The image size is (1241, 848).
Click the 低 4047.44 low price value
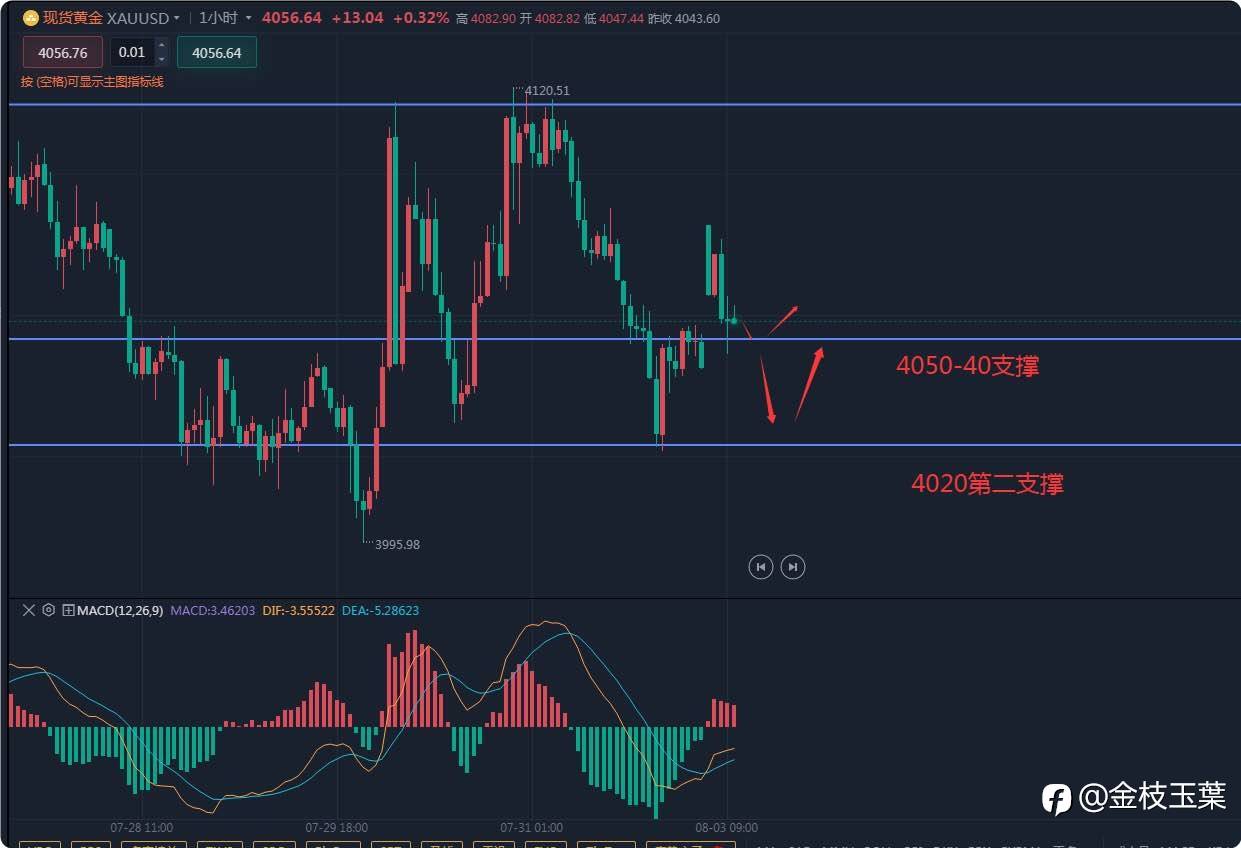614,19
